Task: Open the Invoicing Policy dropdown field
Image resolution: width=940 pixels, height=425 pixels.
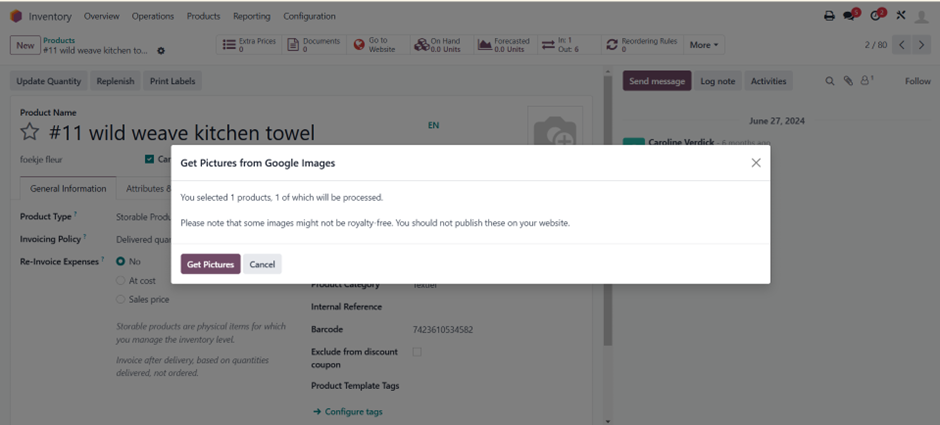Action: pos(144,240)
